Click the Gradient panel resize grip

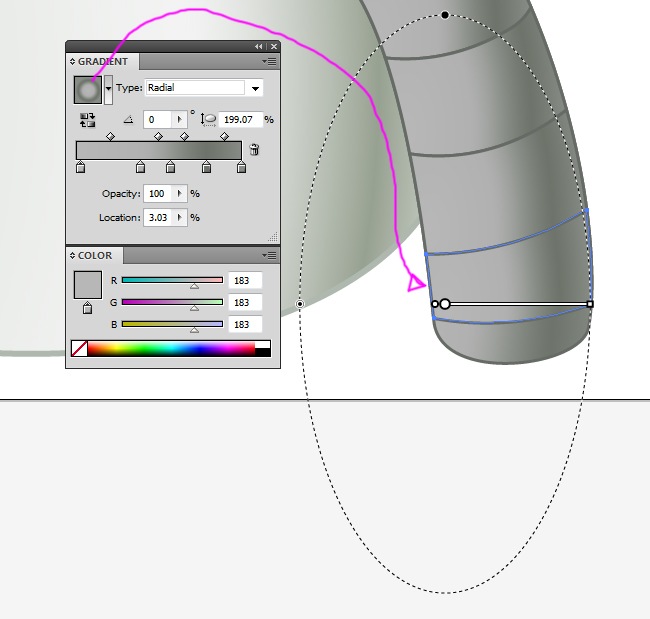pos(273,237)
